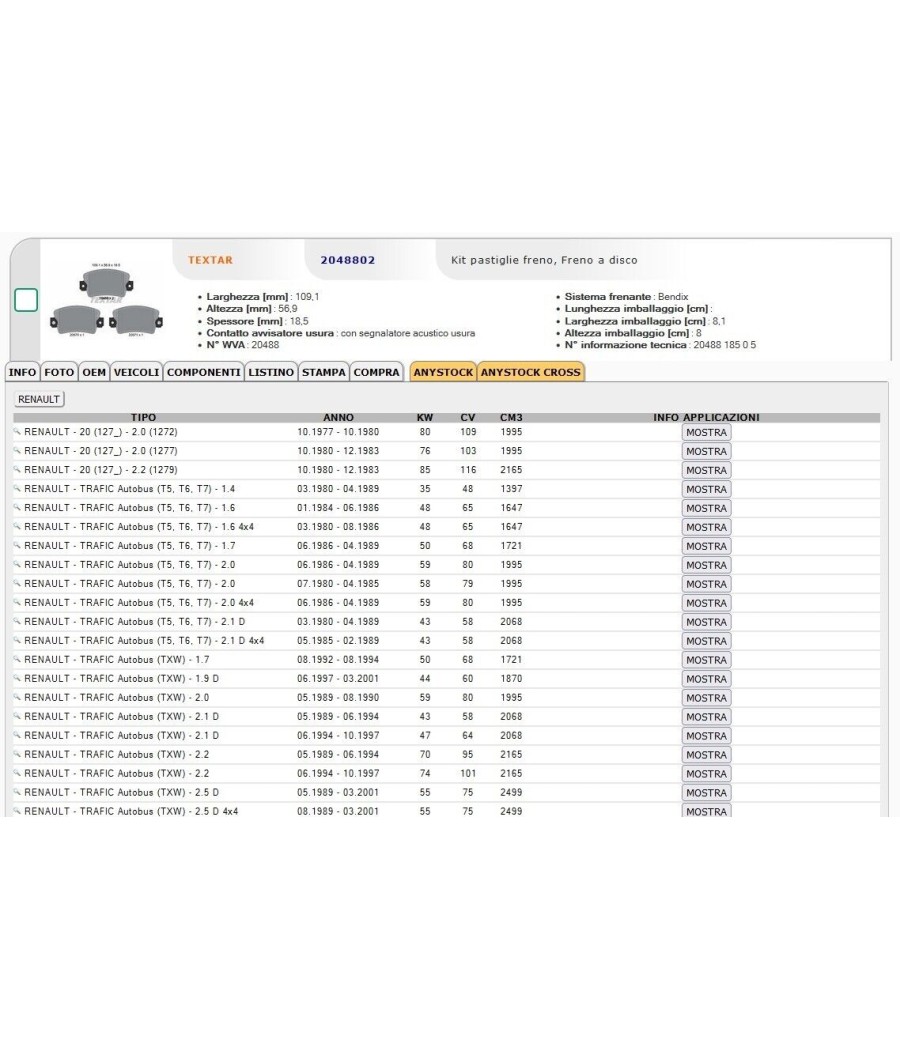Click the KW column header
900x1050 pixels.
pyautogui.click(x=425, y=417)
